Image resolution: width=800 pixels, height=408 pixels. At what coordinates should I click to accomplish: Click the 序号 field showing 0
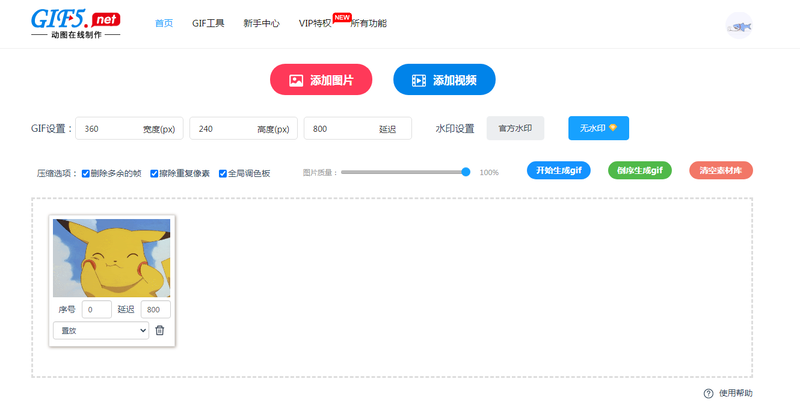[x=96, y=310]
